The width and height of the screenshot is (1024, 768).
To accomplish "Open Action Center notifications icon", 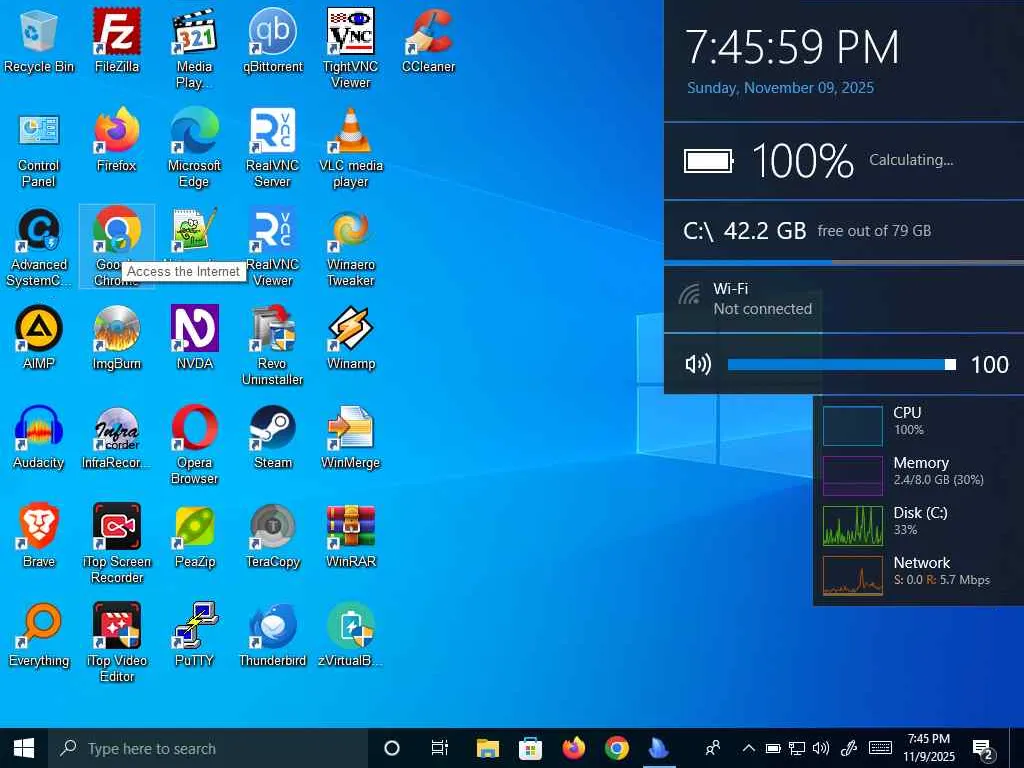I will pos(983,750).
